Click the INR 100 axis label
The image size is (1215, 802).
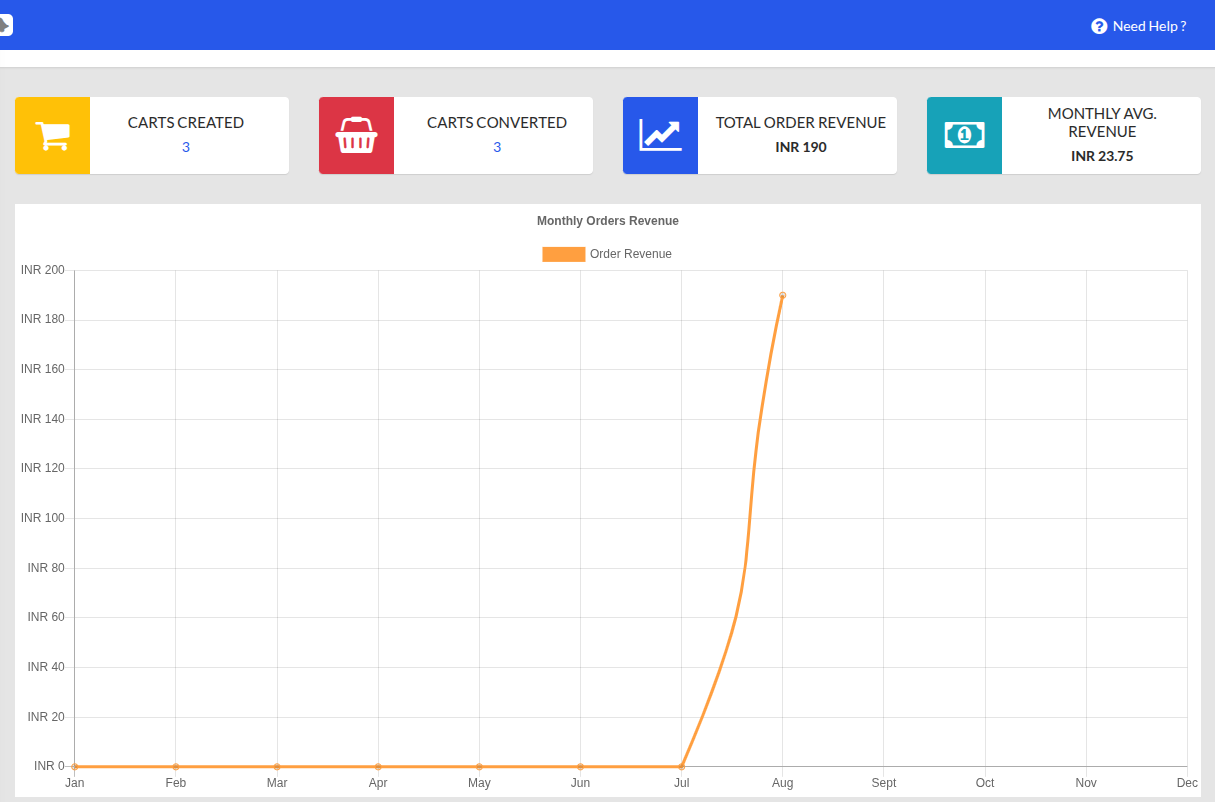coord(43,518)
